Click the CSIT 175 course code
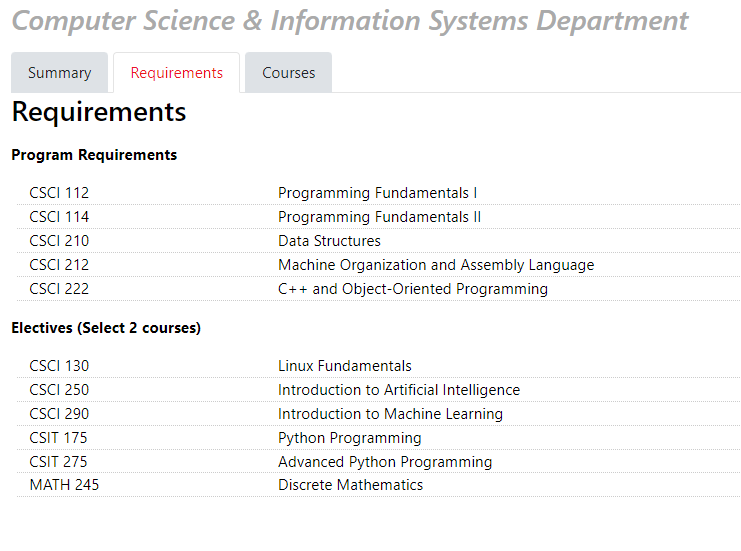This screenshot has width=741, height=551. pos(58,438)
